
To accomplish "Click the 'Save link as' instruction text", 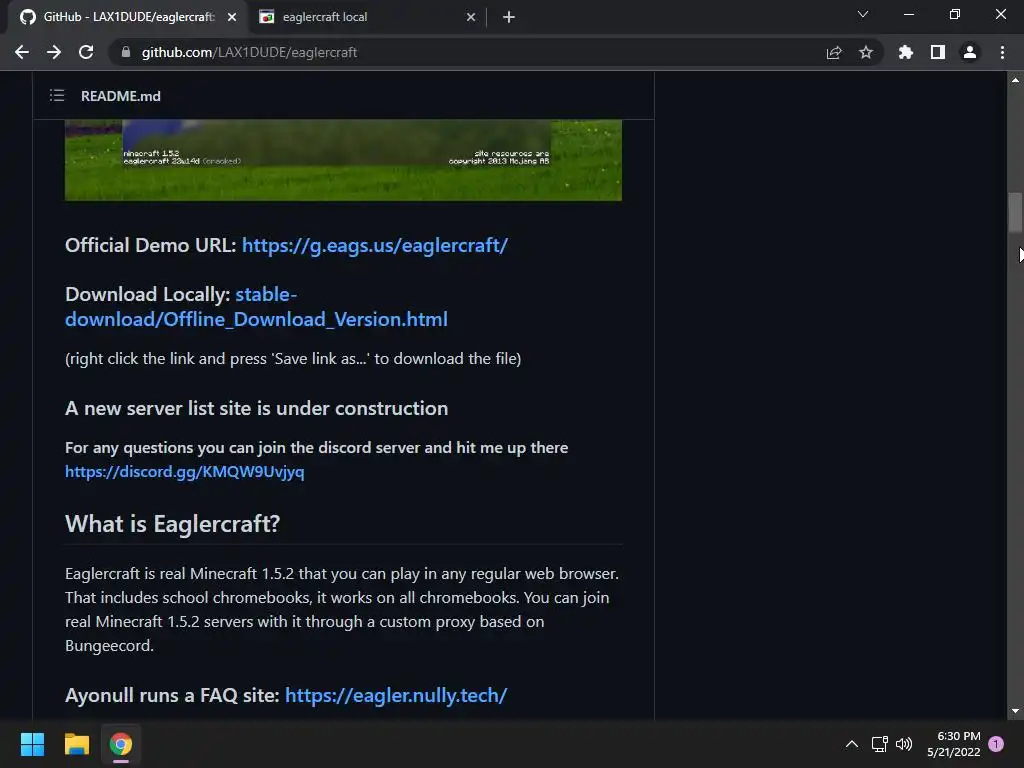I will tap(293, 359).
